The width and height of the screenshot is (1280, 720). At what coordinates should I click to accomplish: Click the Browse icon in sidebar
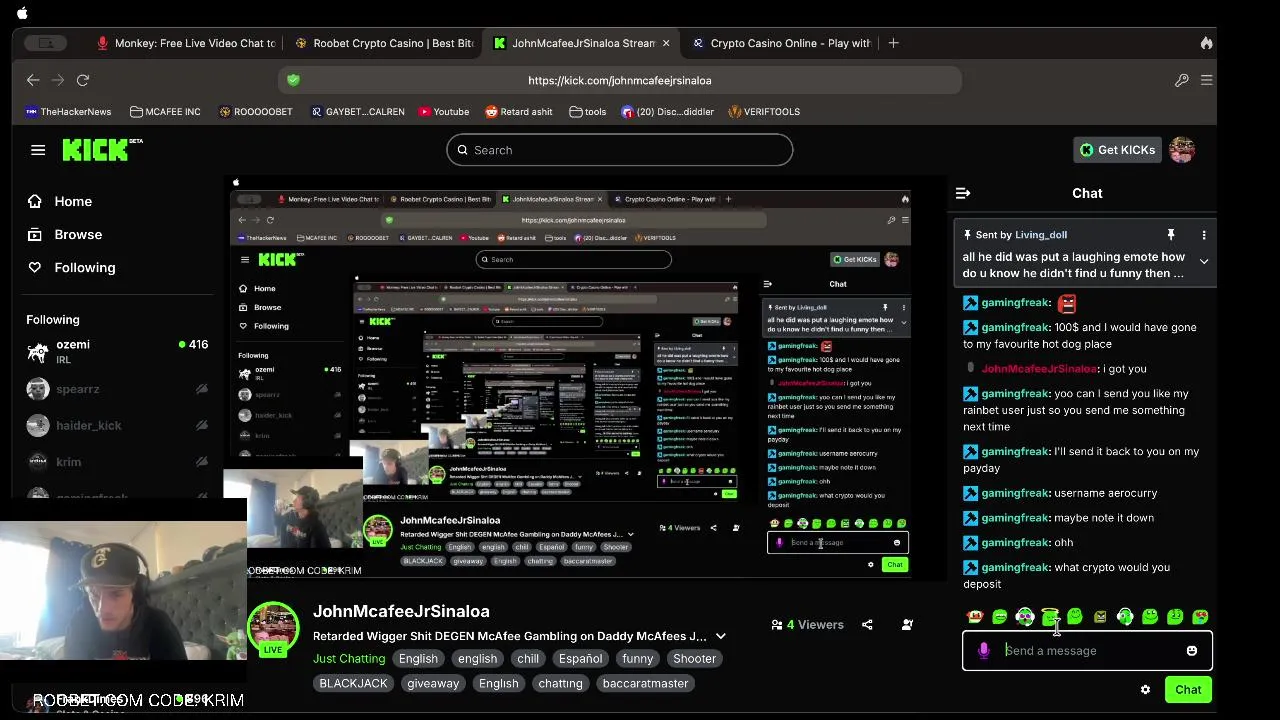point(35,234)
